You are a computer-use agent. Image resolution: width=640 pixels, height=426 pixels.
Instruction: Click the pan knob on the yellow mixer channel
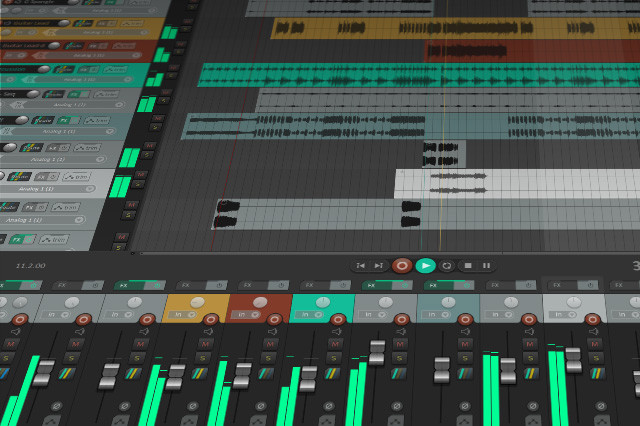[197, 303]
